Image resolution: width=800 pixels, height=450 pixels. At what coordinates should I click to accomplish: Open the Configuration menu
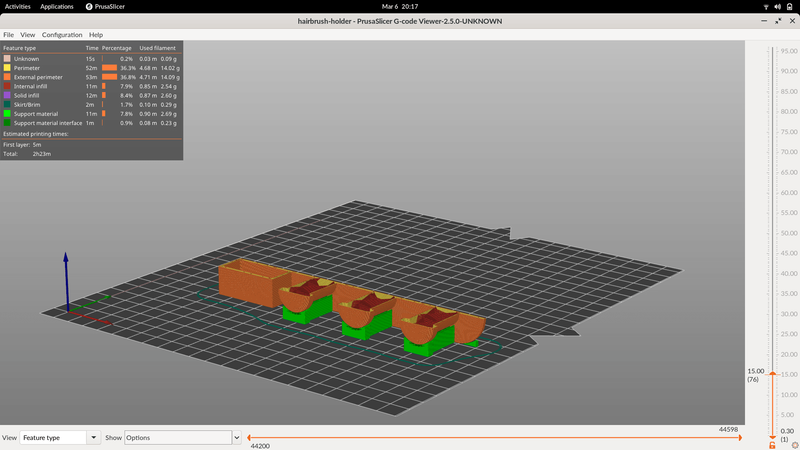(62, 35)
